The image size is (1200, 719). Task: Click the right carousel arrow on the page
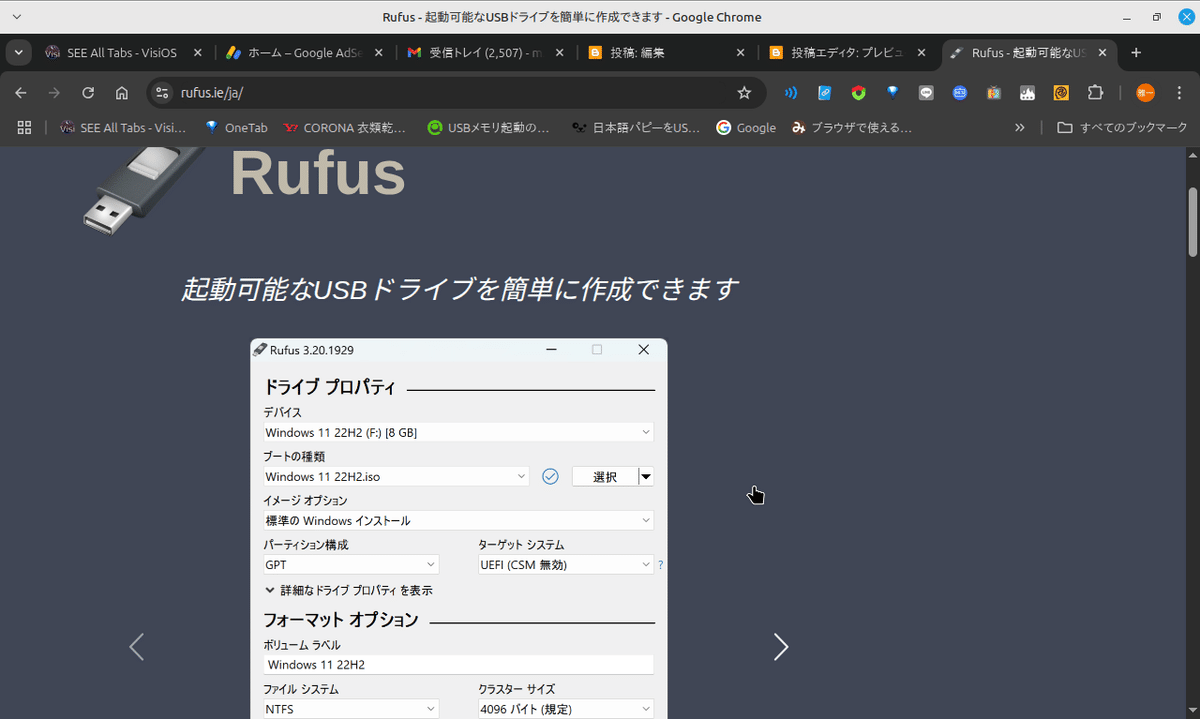click(x=781, y=647)
